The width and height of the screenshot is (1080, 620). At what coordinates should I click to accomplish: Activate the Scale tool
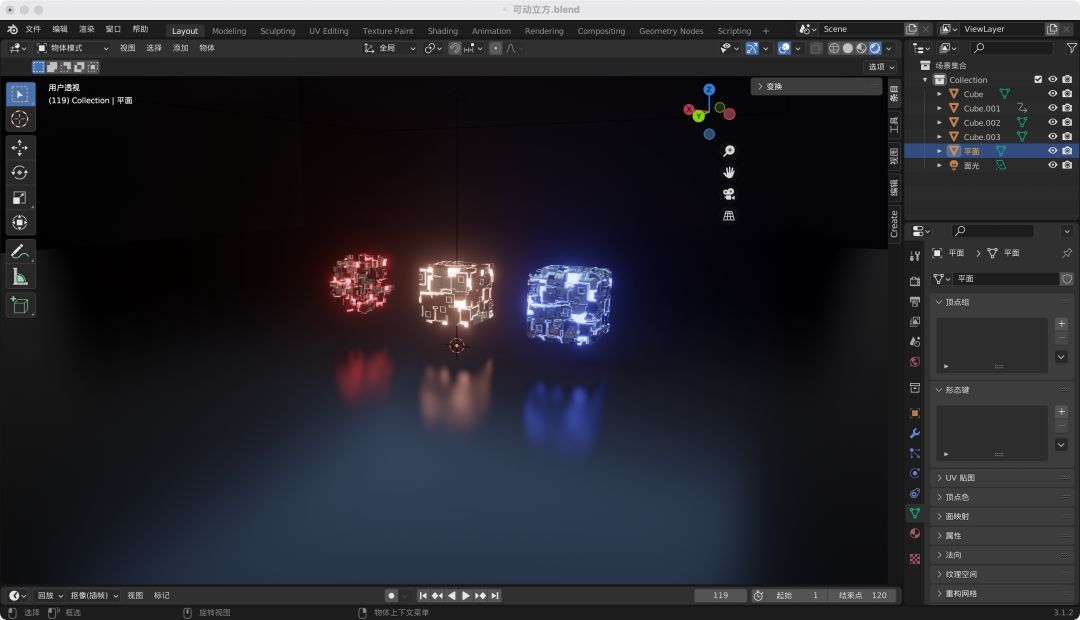click(20, 198)
